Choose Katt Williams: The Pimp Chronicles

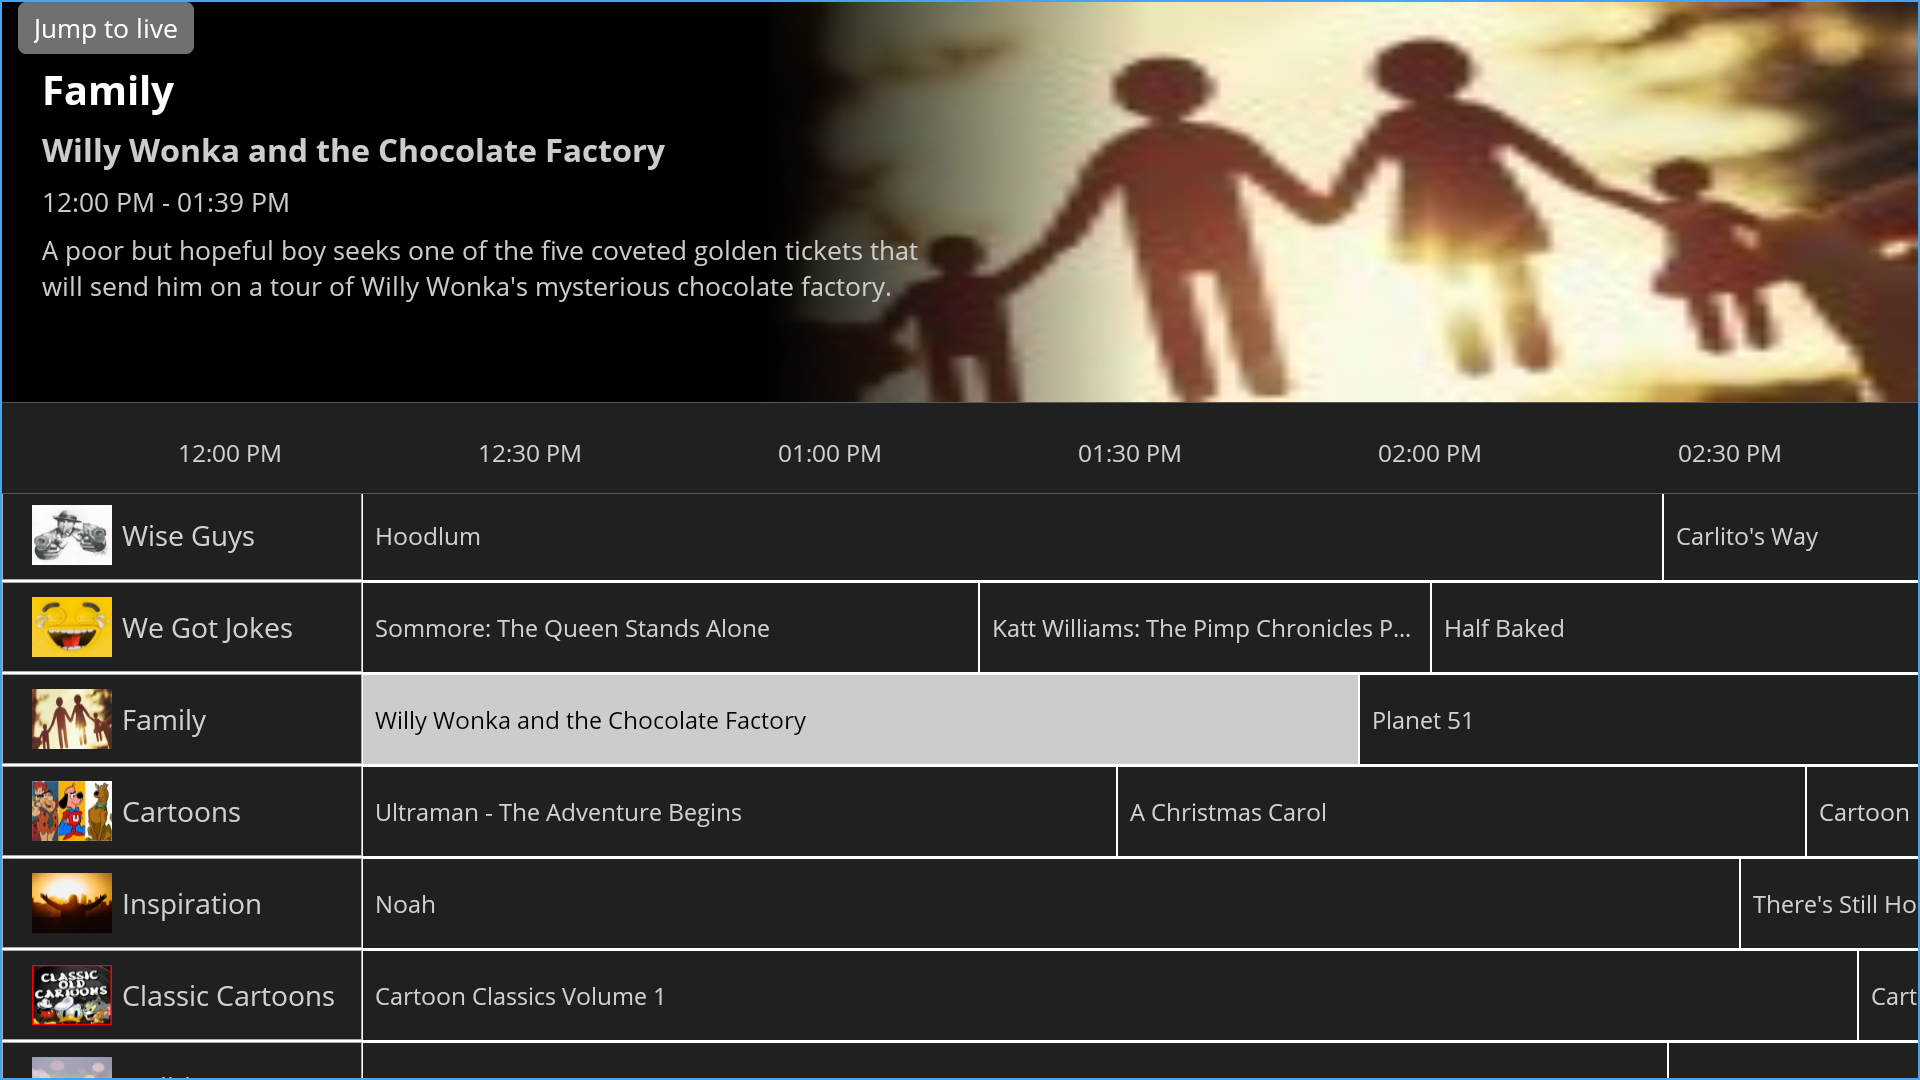[x=1203, y=629]
